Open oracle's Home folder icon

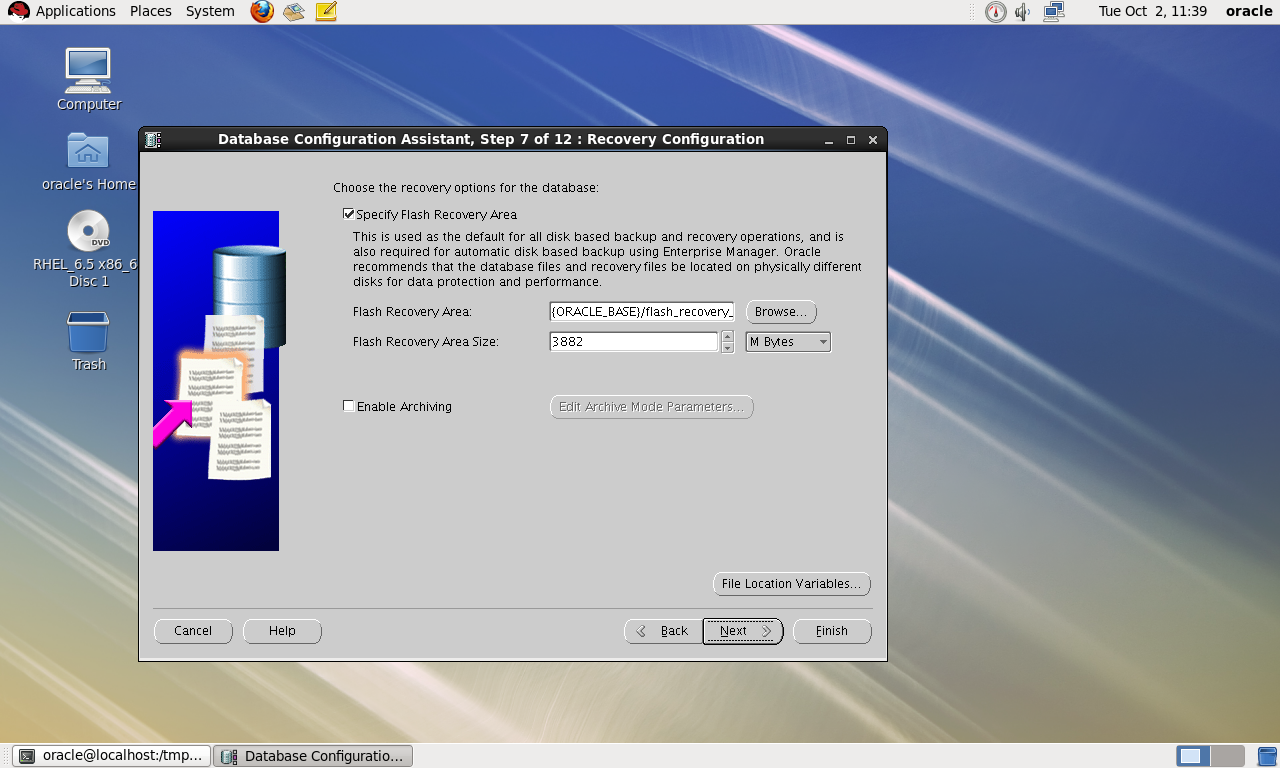click(x=88, y=150)
